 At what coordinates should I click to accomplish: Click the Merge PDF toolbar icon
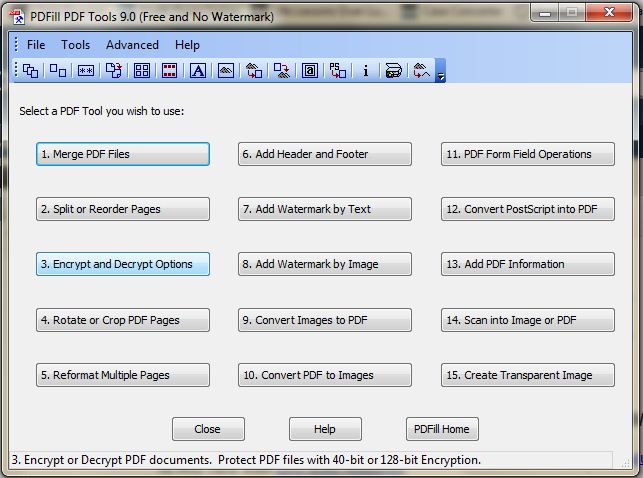pos(30,71)
